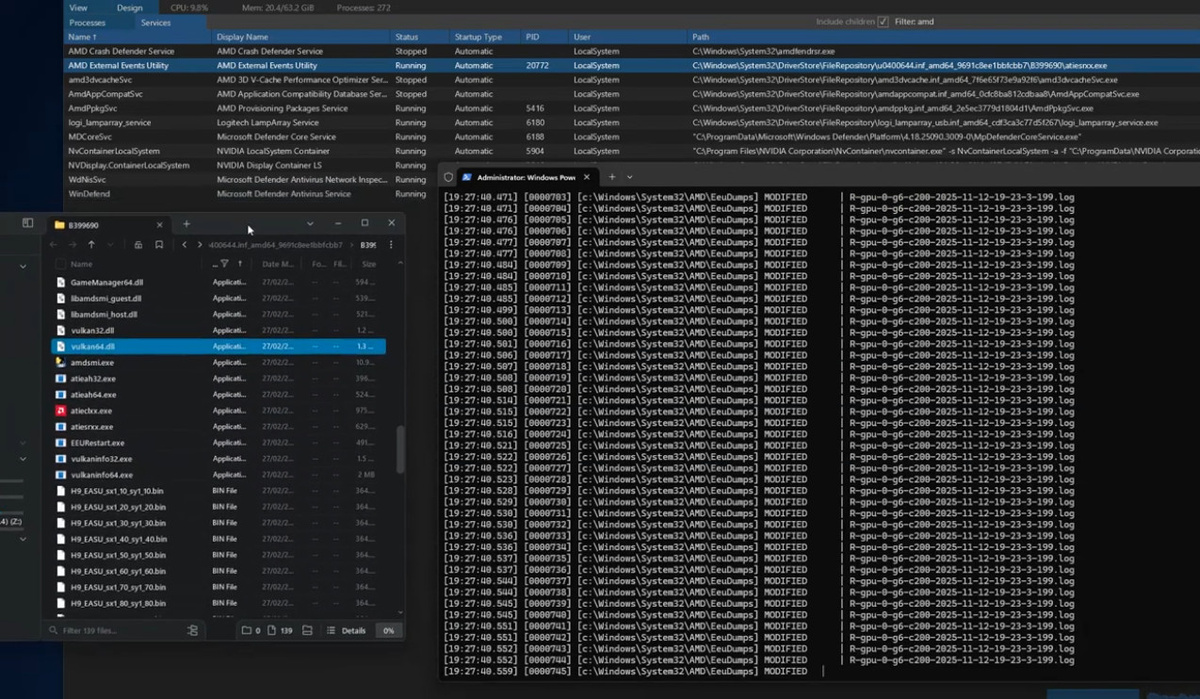Click the B399690 breadcrumb path segment
Image resolution: width=1200 pixels, height=699 pixels.
point(368,244)
